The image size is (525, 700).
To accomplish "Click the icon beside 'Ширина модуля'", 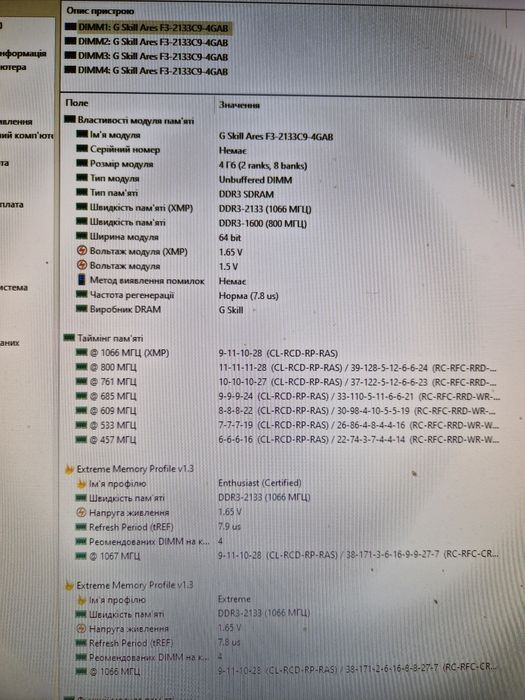I will 82,236.
